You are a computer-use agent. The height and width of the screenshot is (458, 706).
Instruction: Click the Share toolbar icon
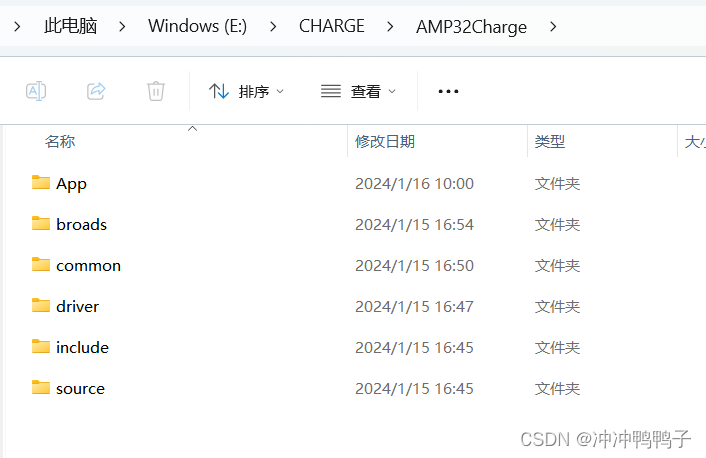pyautogui.click(x=96, y=91)
